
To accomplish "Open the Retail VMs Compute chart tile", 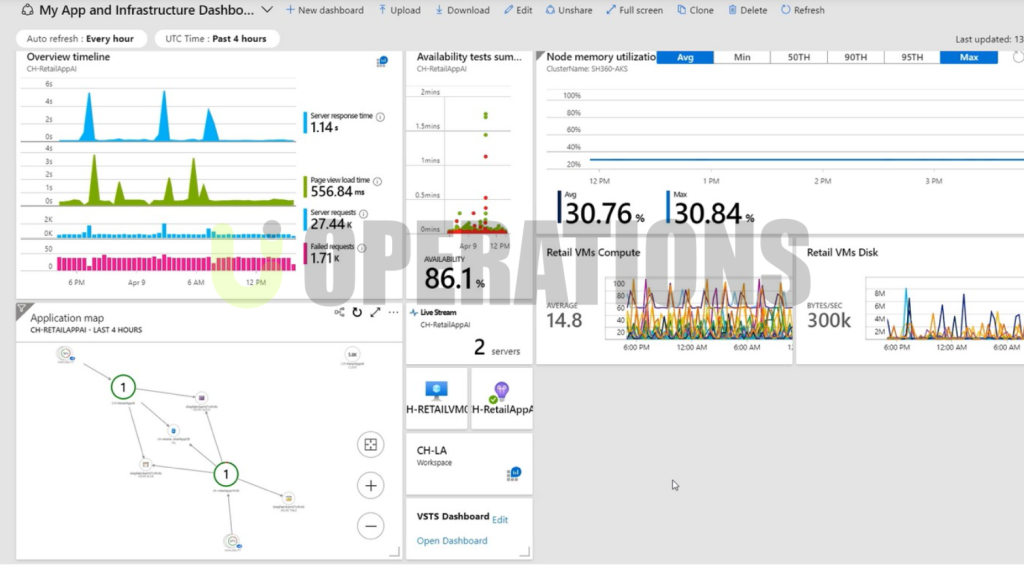I will (664, 300).
